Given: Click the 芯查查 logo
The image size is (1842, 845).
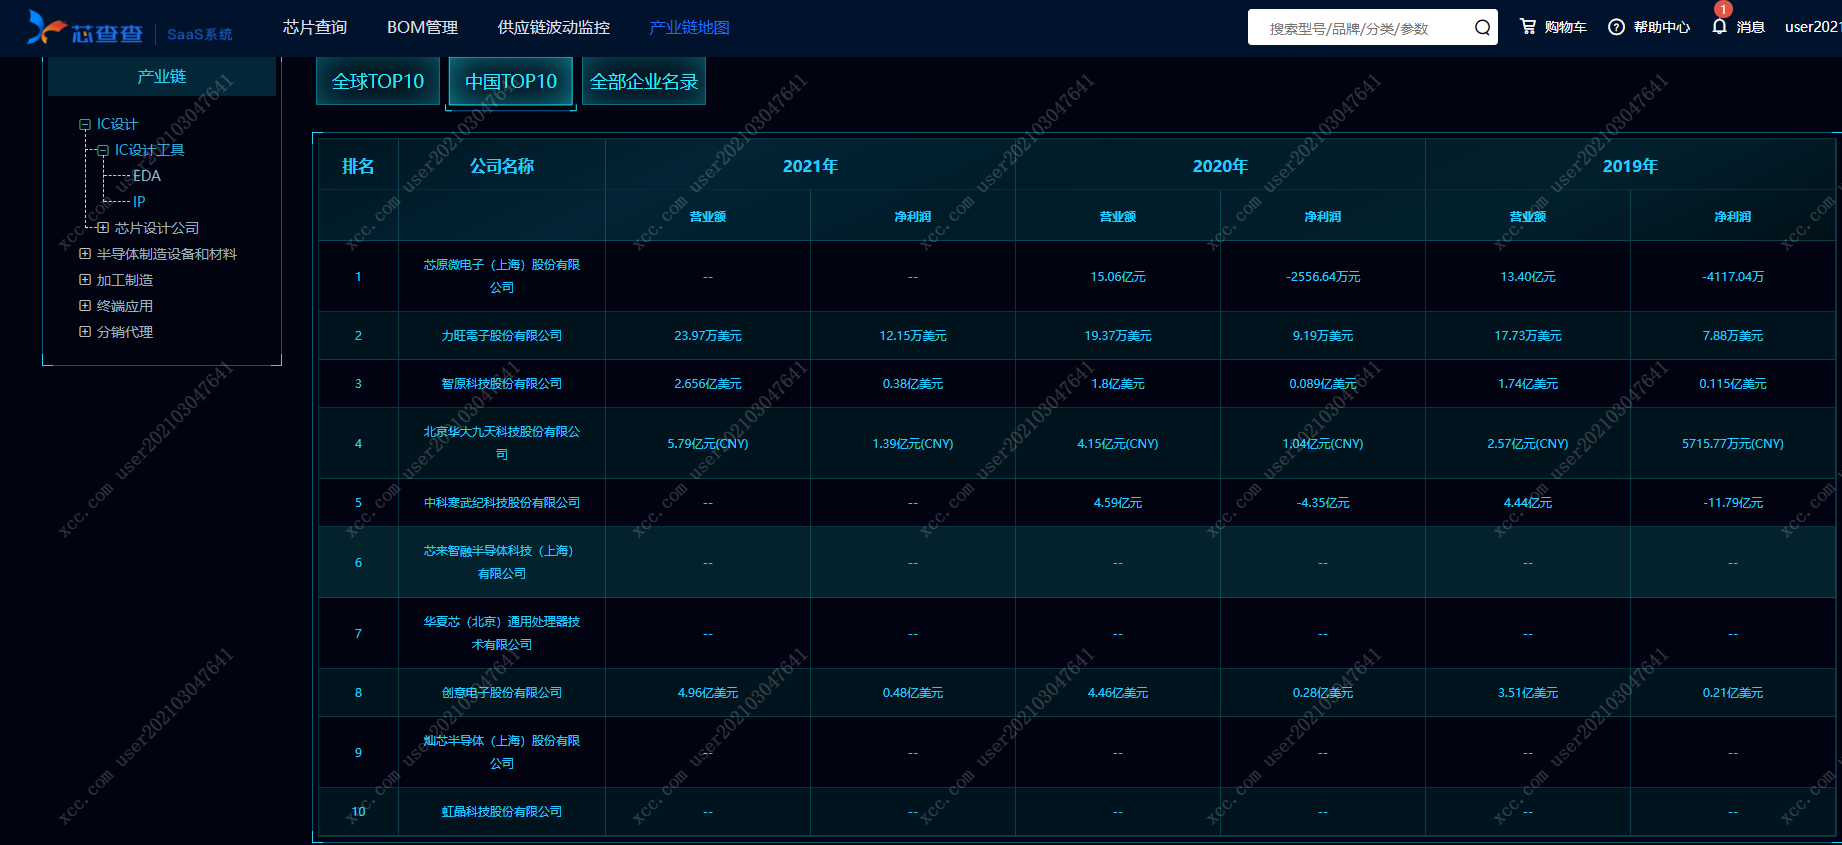Looking at the screenshot, I should (86, 30).
